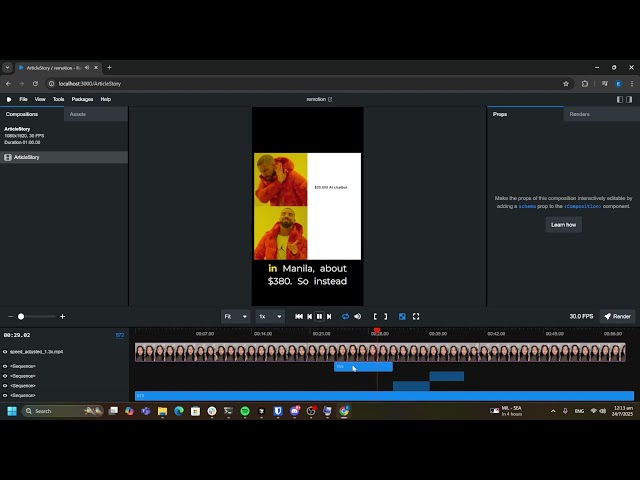This screenshot has height=480, width=640.
Task: Switch to the Props tab
Action: pos(525,114)
